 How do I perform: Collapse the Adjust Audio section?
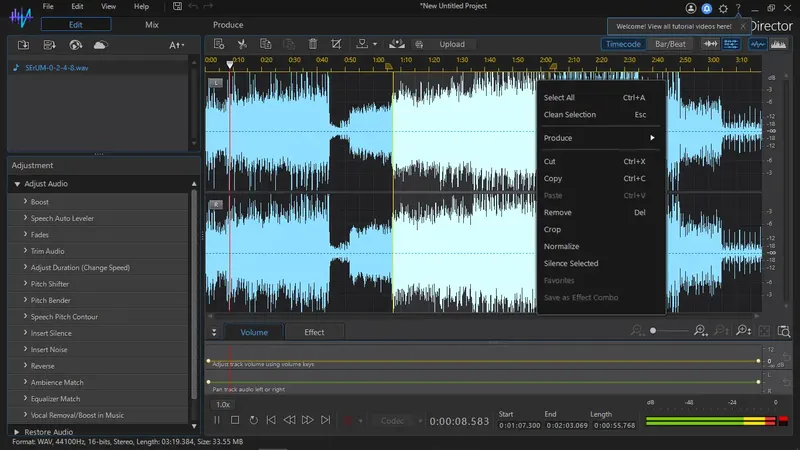pos(17,184)
